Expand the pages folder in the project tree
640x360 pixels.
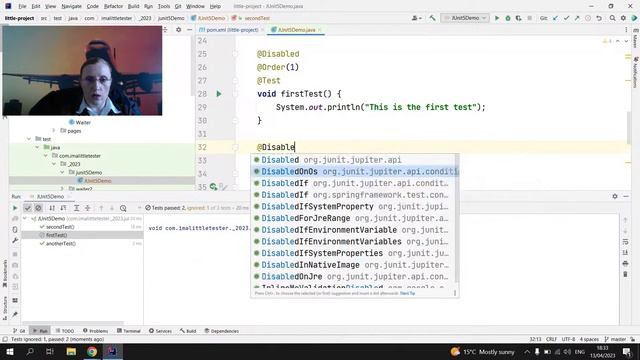tap(54, 131)
